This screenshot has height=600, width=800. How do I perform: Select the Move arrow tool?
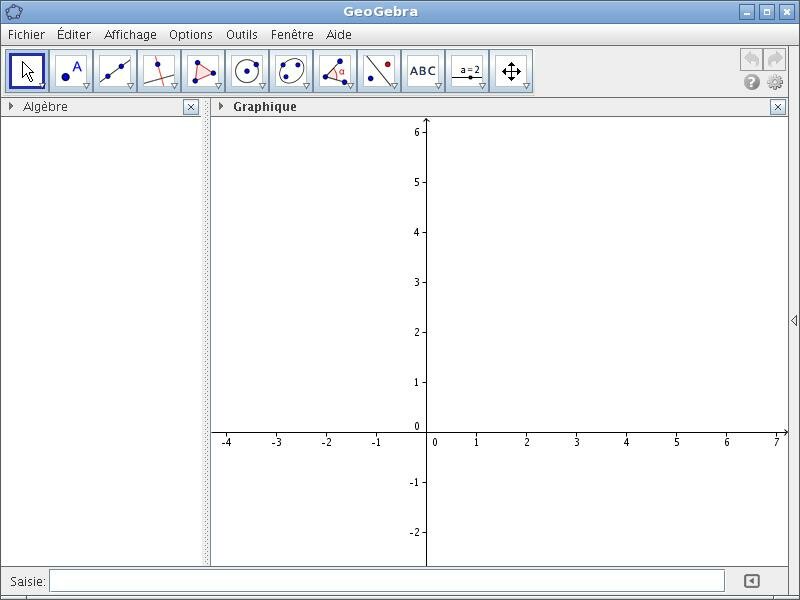[x=27, y=71]
